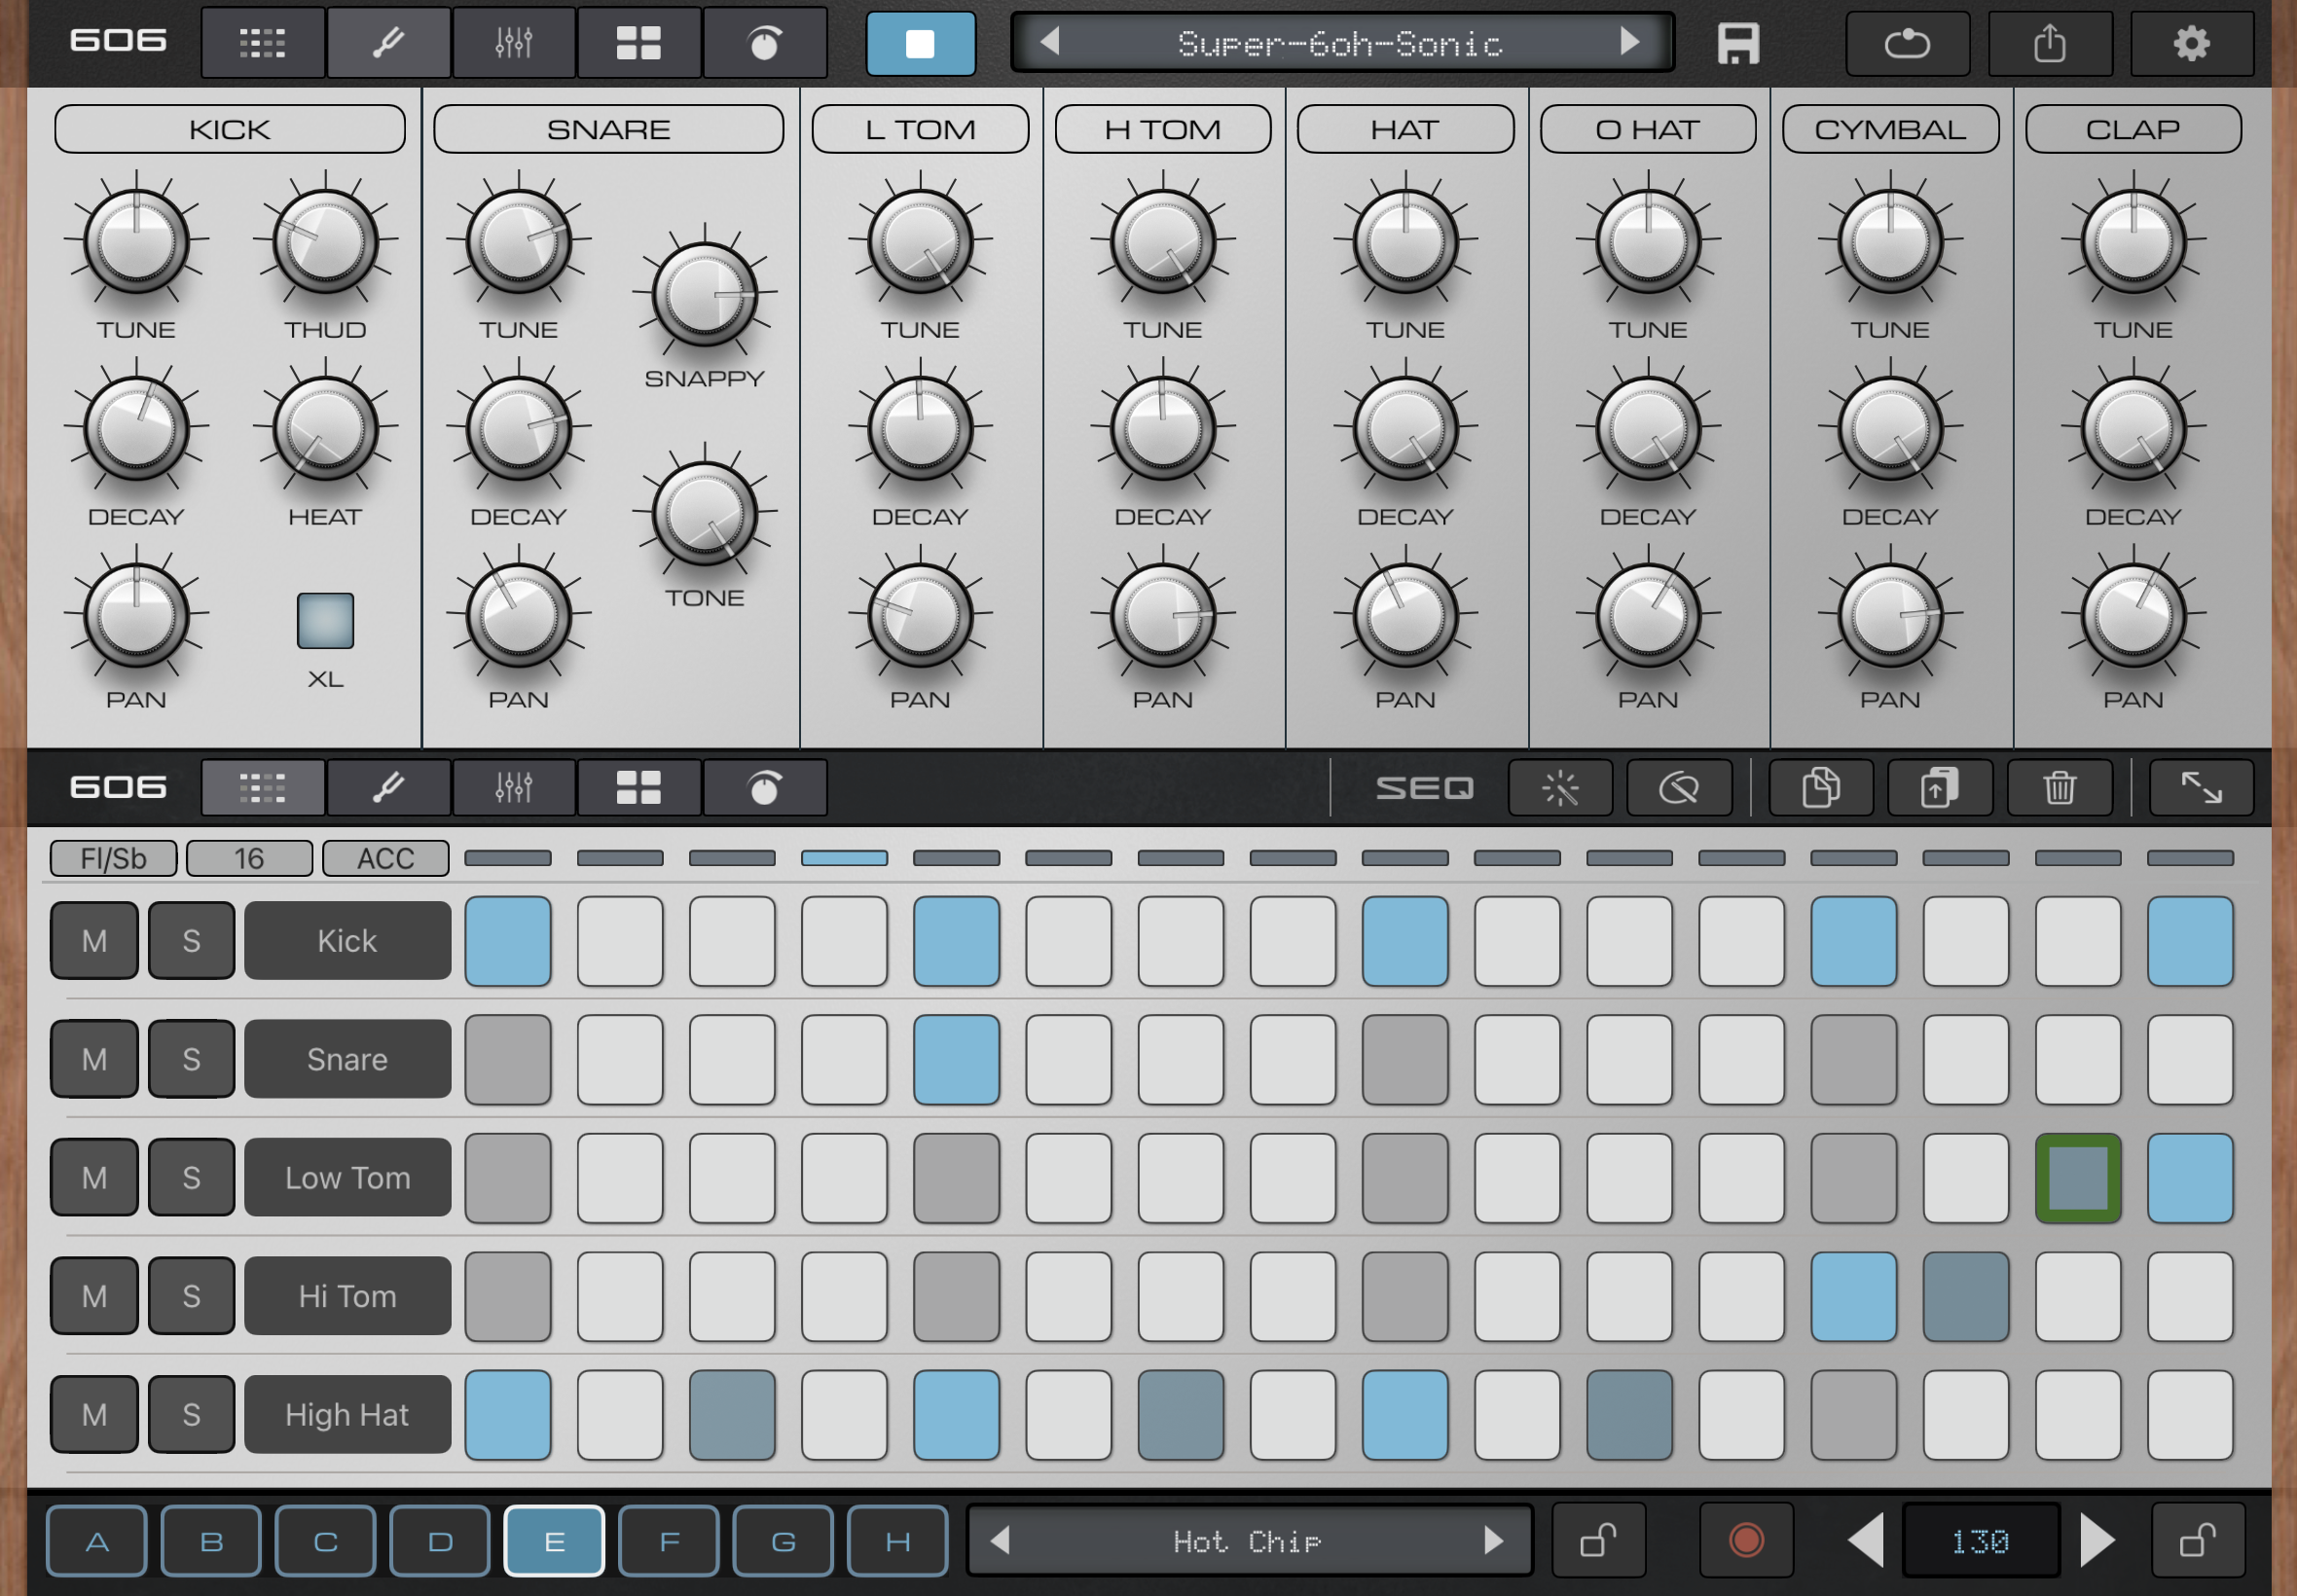
Task: Open the knob performance view in top toolbar
Action: [765, 43]
